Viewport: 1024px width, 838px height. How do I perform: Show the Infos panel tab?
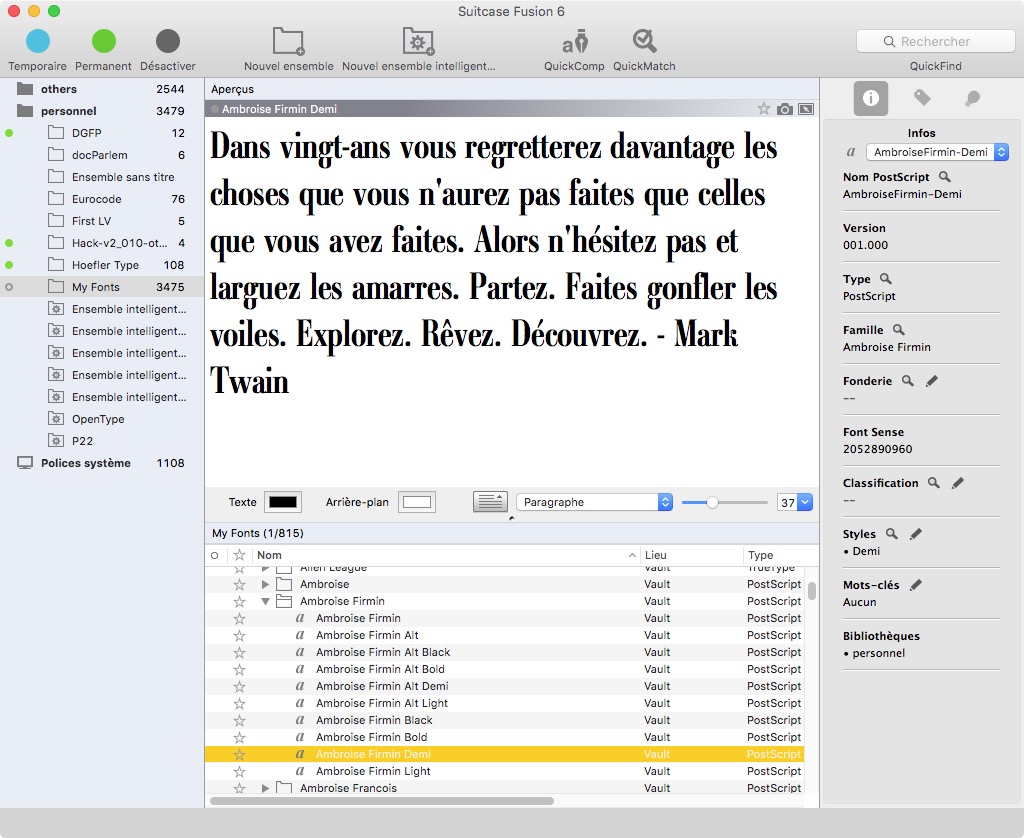tap(871, 98)
